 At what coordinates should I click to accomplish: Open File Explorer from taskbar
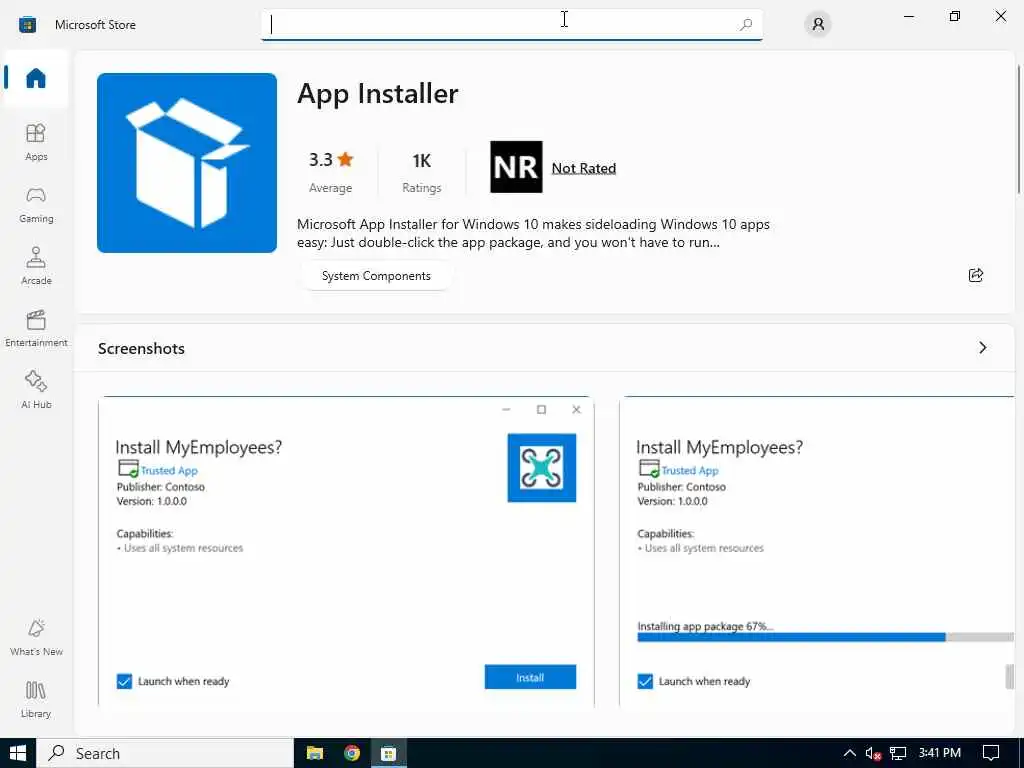pos(315,753)
